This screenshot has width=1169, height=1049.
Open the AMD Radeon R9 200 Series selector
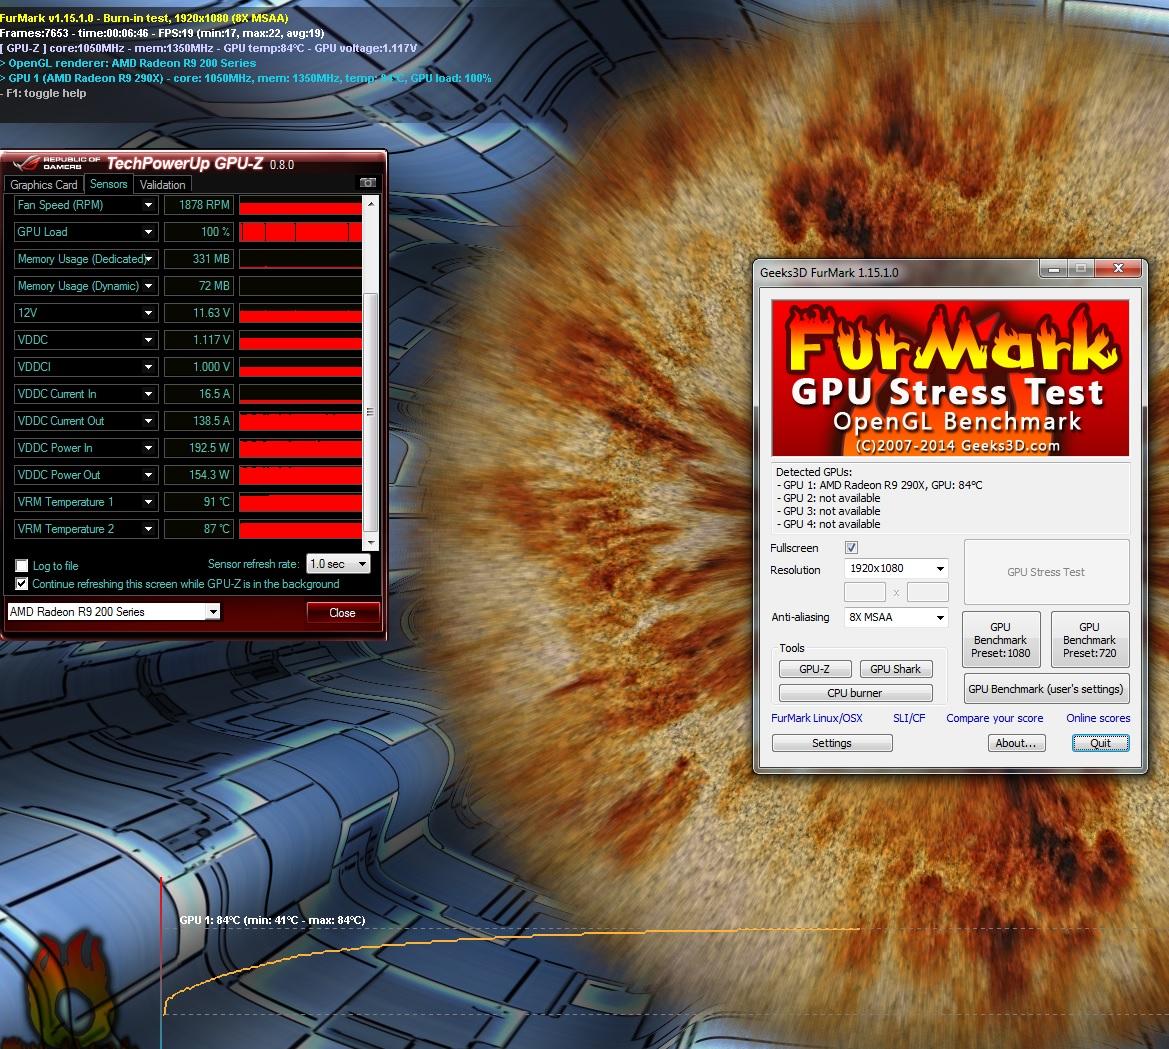click(113, 611)
